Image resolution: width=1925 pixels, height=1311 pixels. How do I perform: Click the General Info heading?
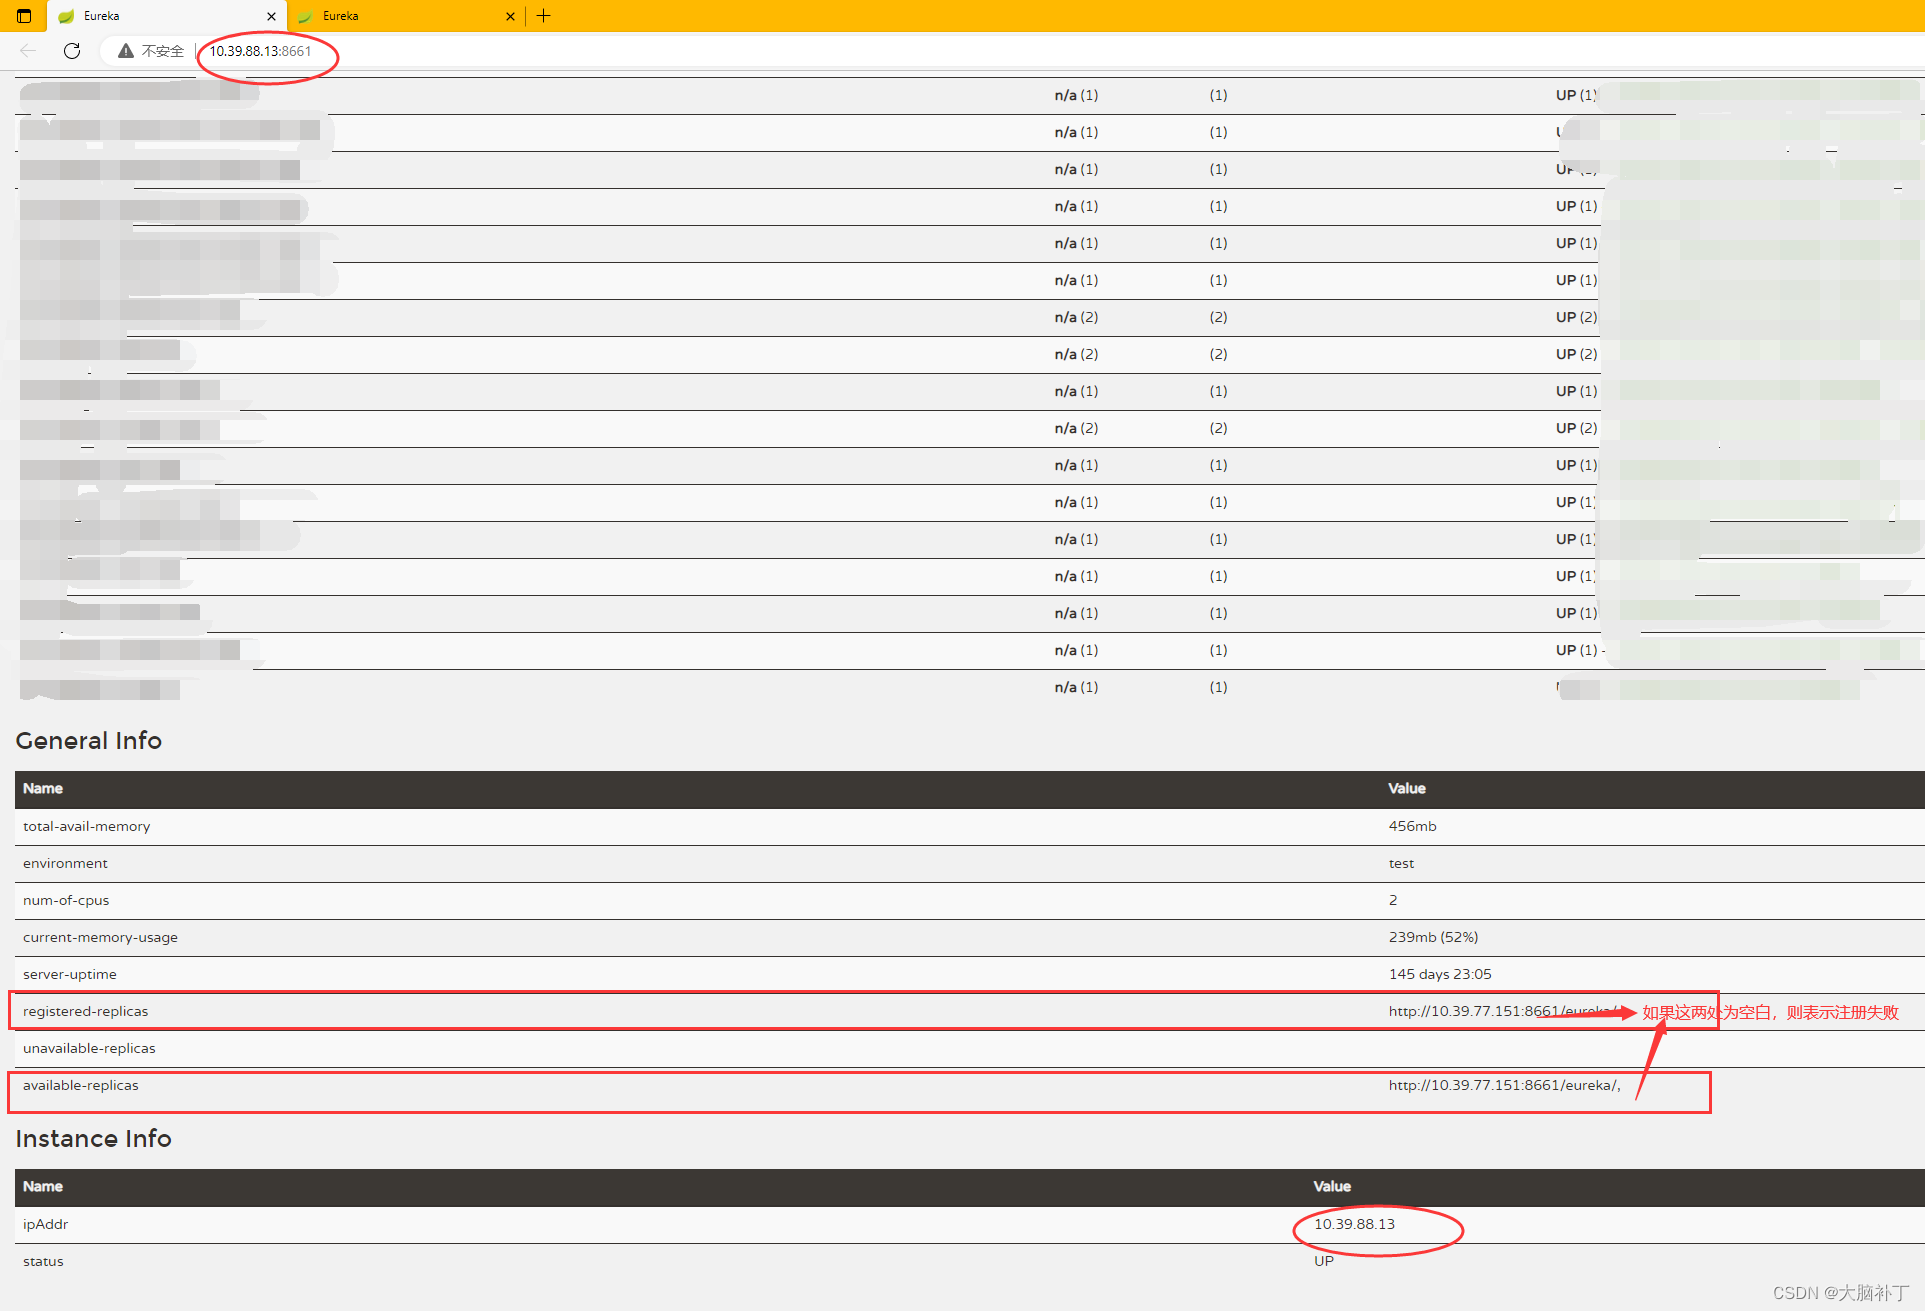89,740
